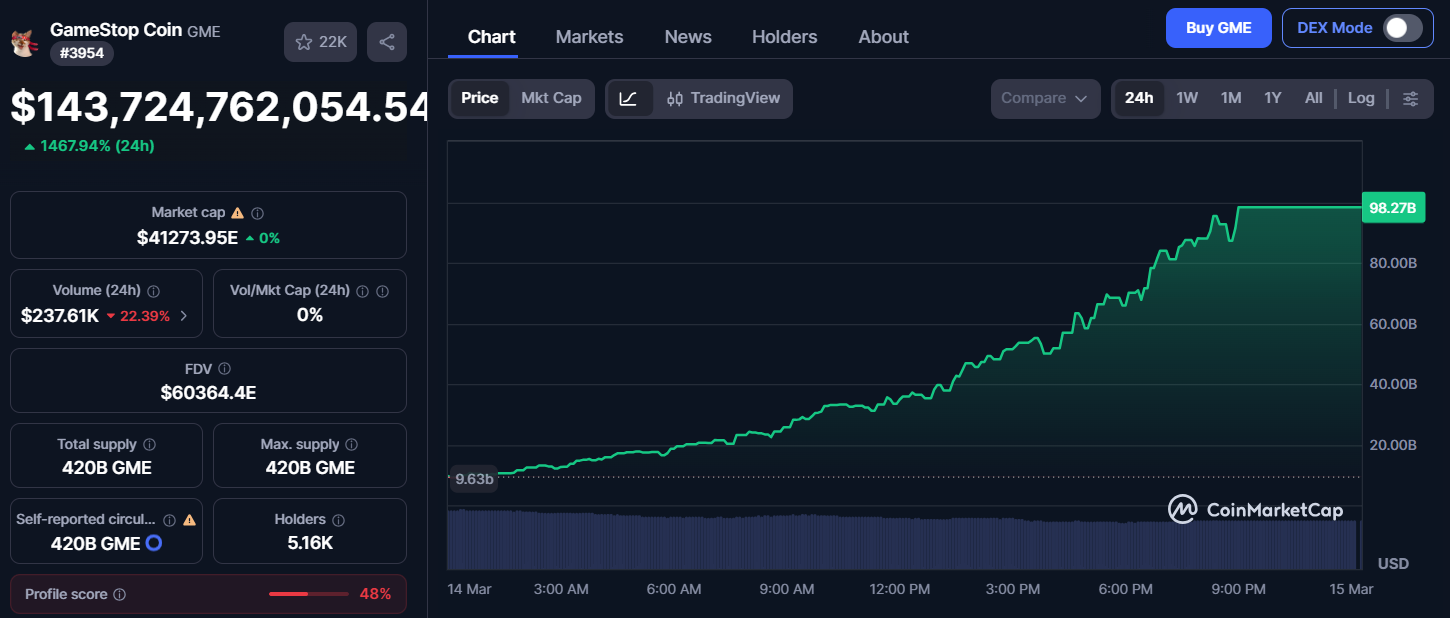The height and width of the screenshot is (618, 1450).
Task: Expand Volume (24h) chevron arrow
Action: click(x=183, y=316)
